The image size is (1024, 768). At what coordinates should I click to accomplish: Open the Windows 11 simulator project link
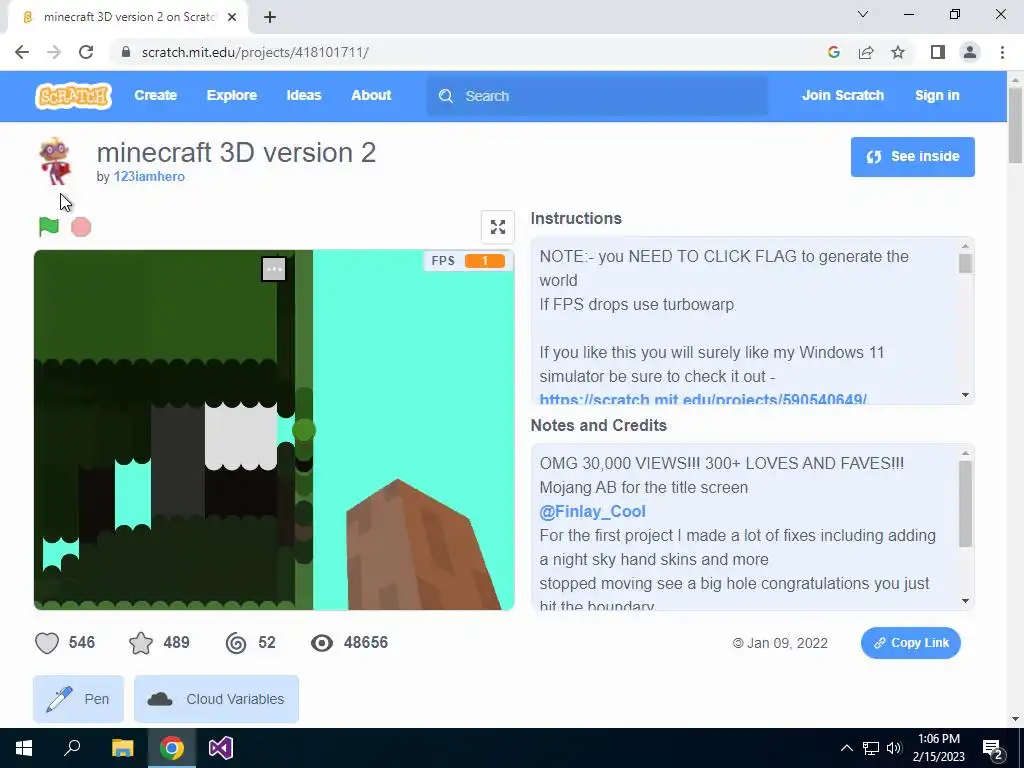703,398
